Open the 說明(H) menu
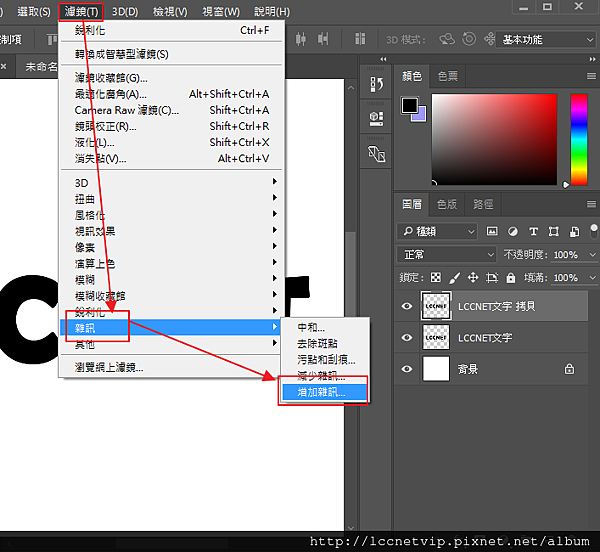Viewport: 600px width, 552px height. coord(272,11)
